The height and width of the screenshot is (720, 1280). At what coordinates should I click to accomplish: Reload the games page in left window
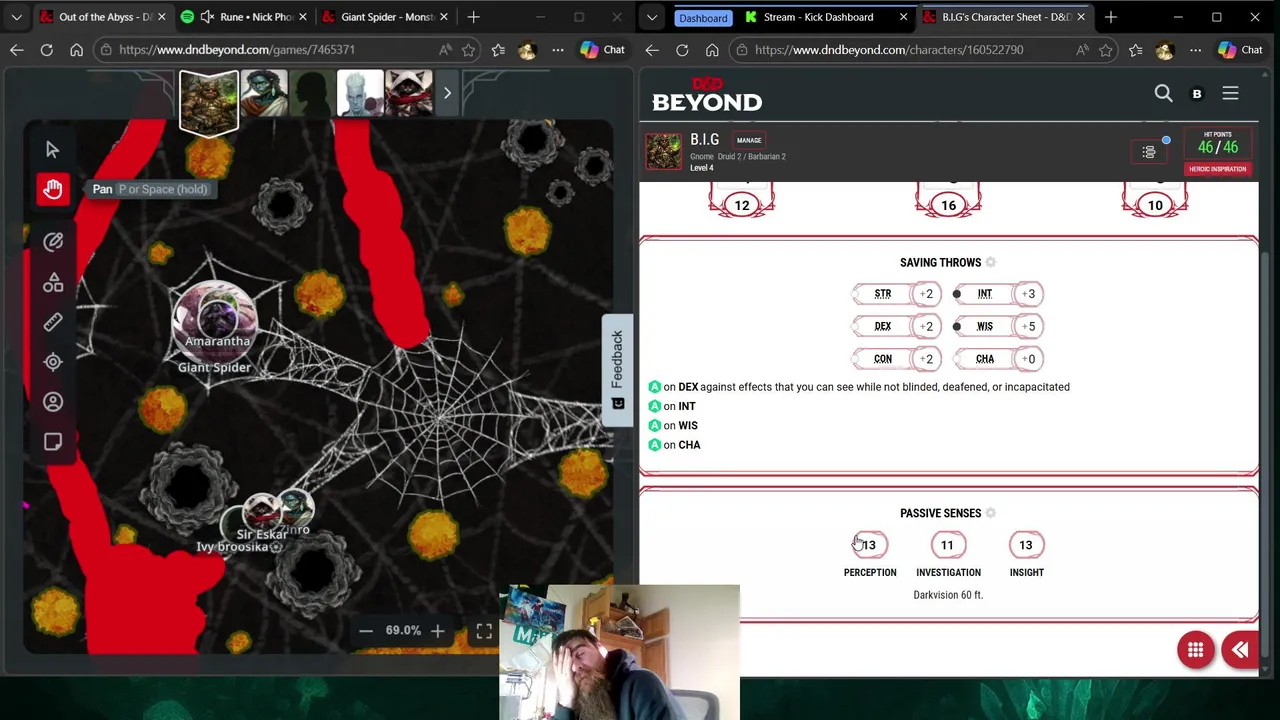click(x=46, y=50)
